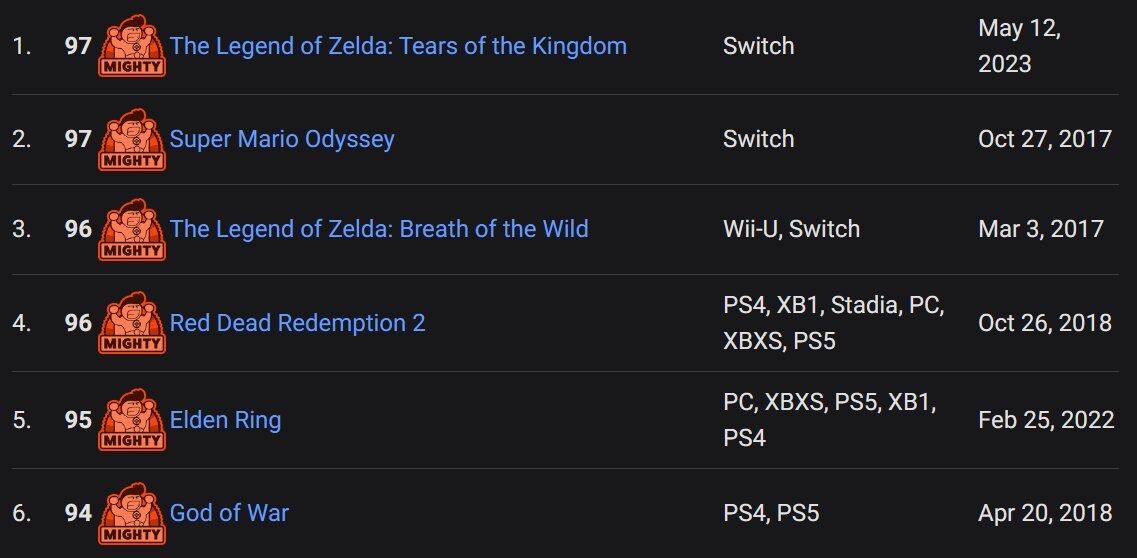Click the Feb 25, 2022 release date
Screen dimensions: 1137x558
click(x=1046, y=420)
